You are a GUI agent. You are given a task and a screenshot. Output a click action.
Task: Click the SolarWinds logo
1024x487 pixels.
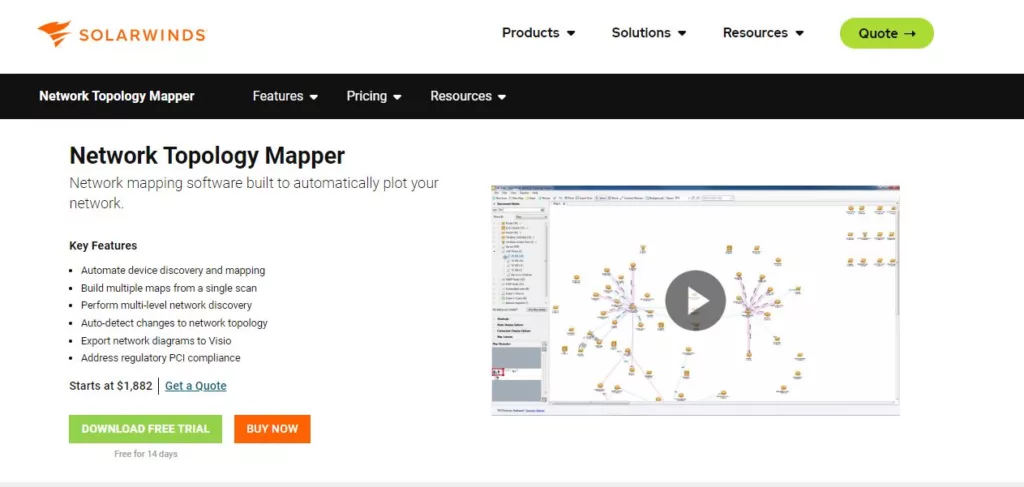pyautogui.click(x=121, y=33)
